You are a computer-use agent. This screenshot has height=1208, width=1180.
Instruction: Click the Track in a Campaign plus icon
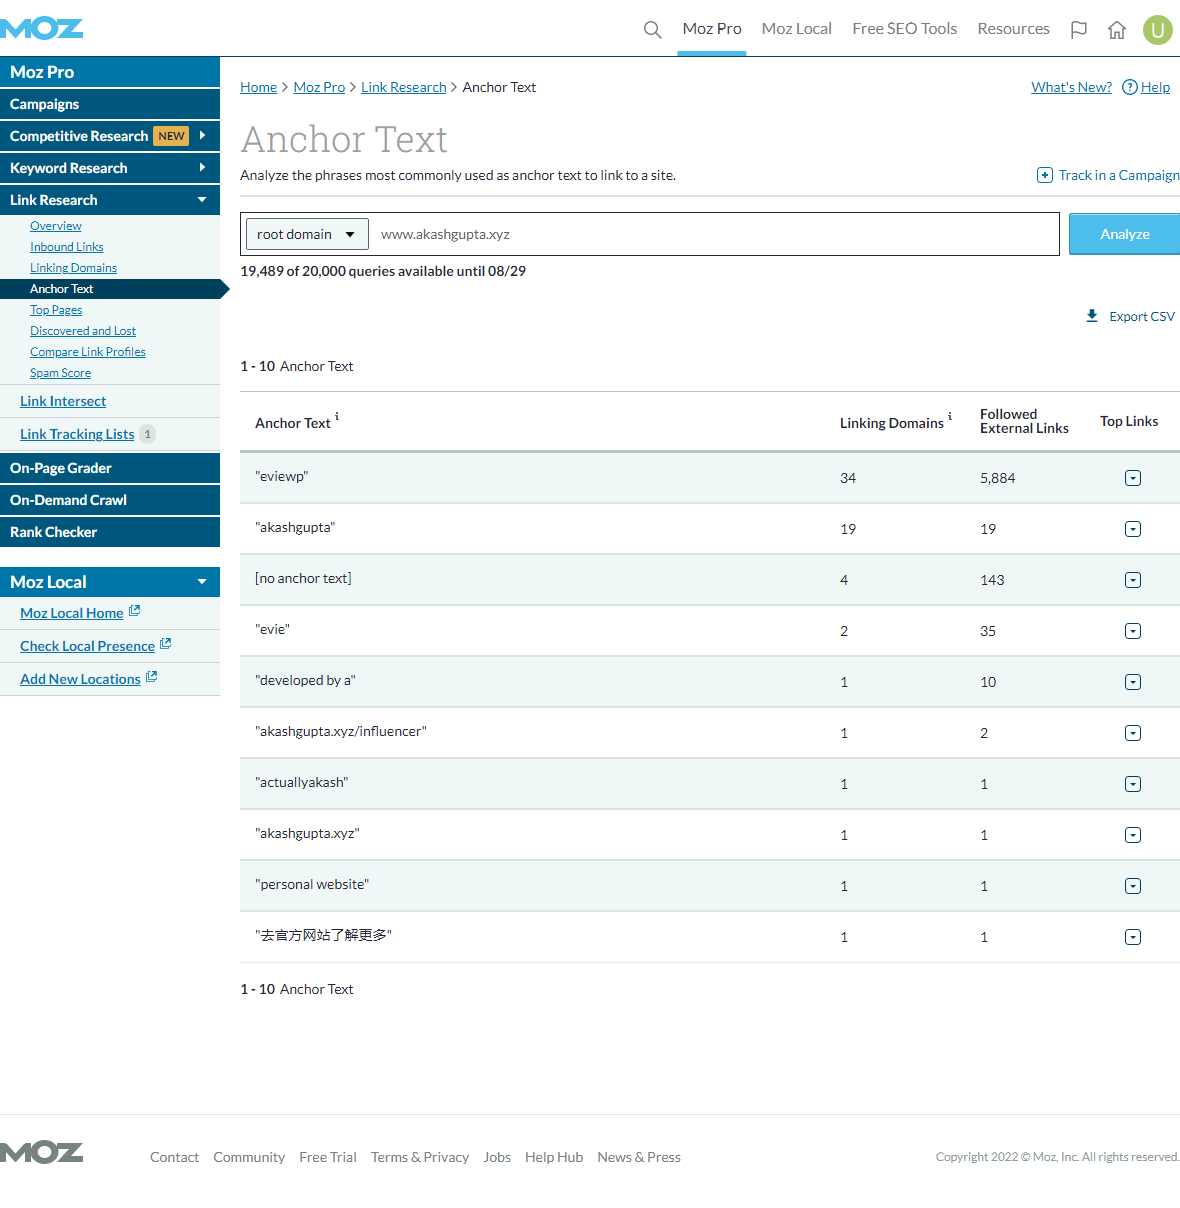tap(1044, 175)
